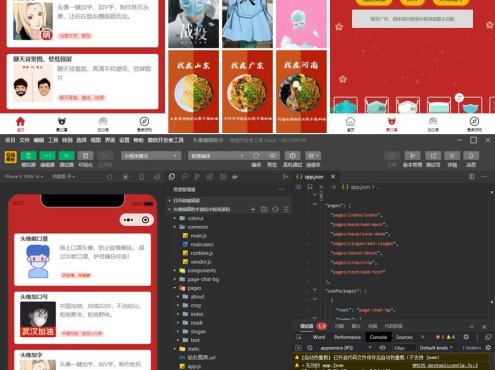Viewport: 495px width, 370px height.
Task: Open the source control branch icon
Action: 197,177
